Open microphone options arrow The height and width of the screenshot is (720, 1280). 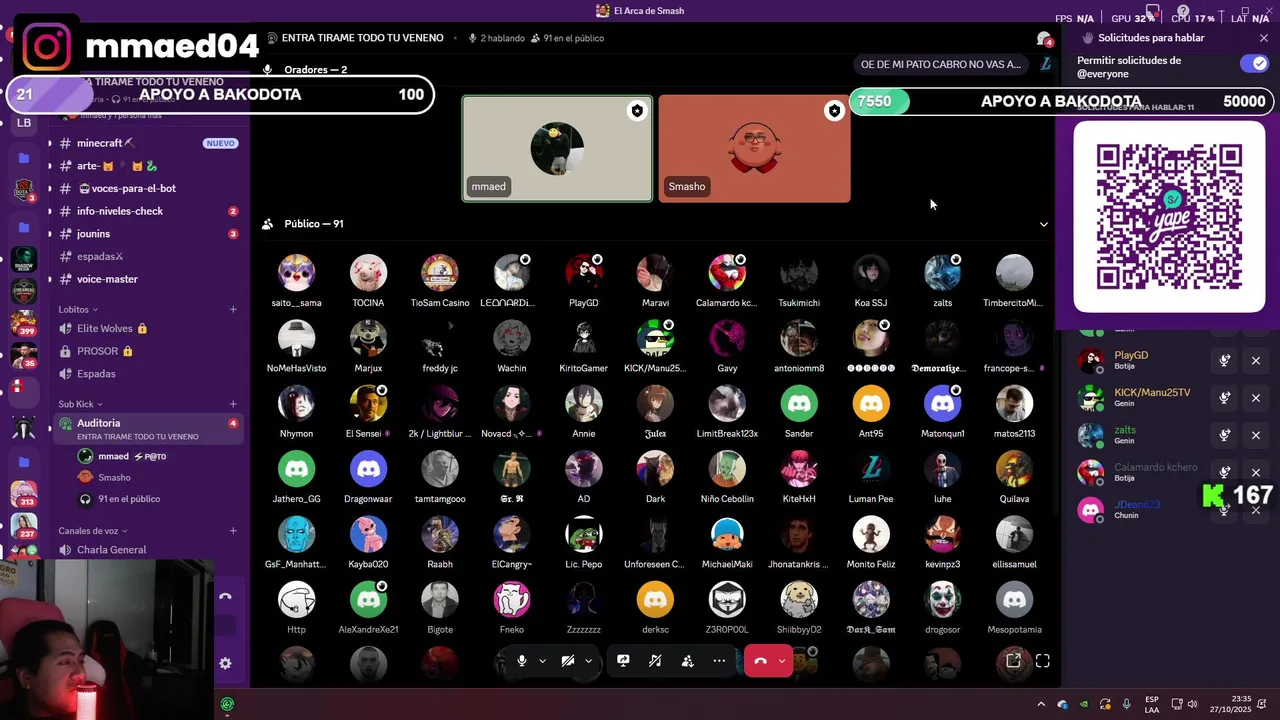[x=543, y=661]
